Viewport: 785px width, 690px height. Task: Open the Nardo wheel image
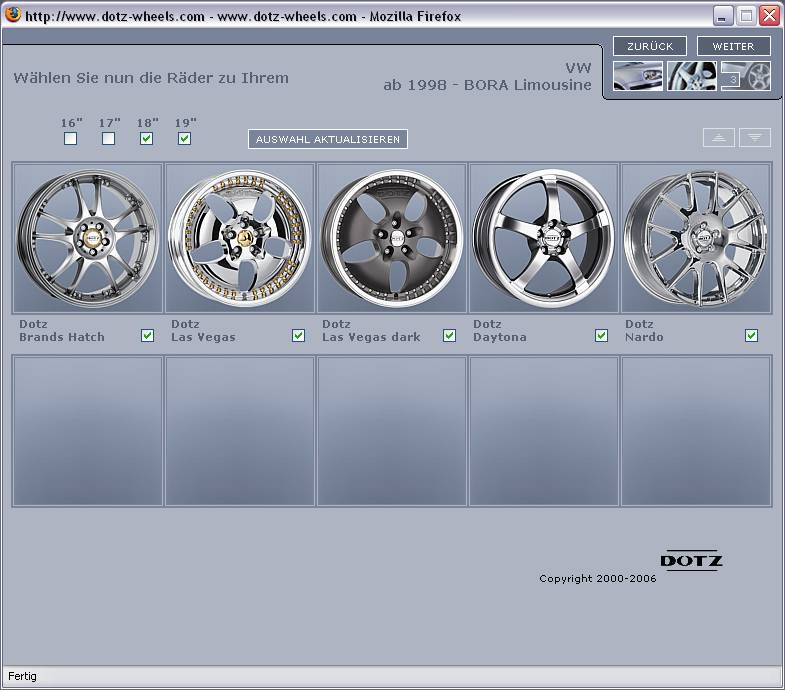pos(696,238)
